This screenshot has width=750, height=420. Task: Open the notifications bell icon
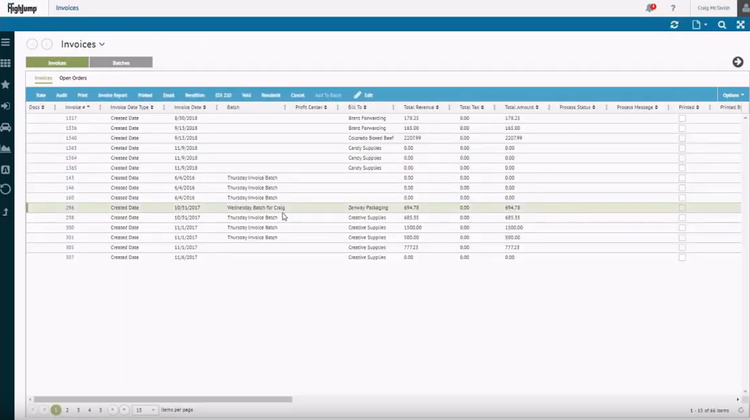click(x=650, y=8)
